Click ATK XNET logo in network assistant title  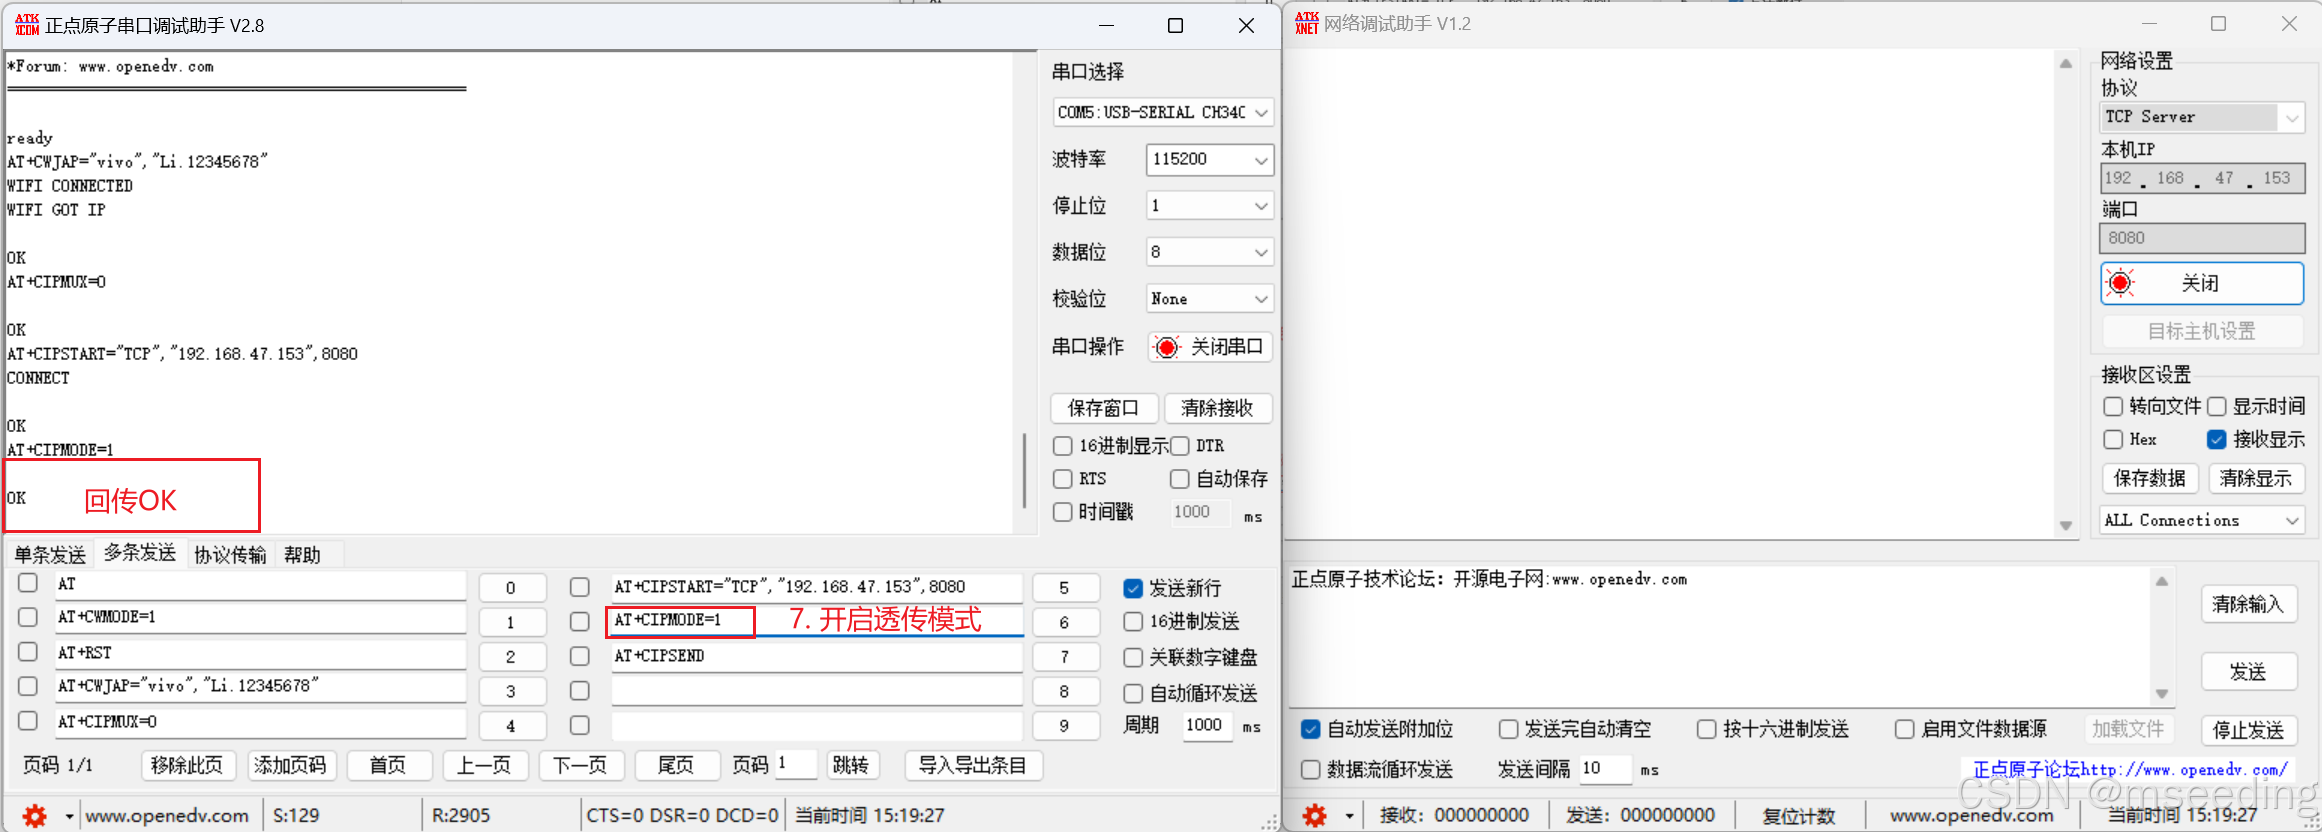(1307, 23)
